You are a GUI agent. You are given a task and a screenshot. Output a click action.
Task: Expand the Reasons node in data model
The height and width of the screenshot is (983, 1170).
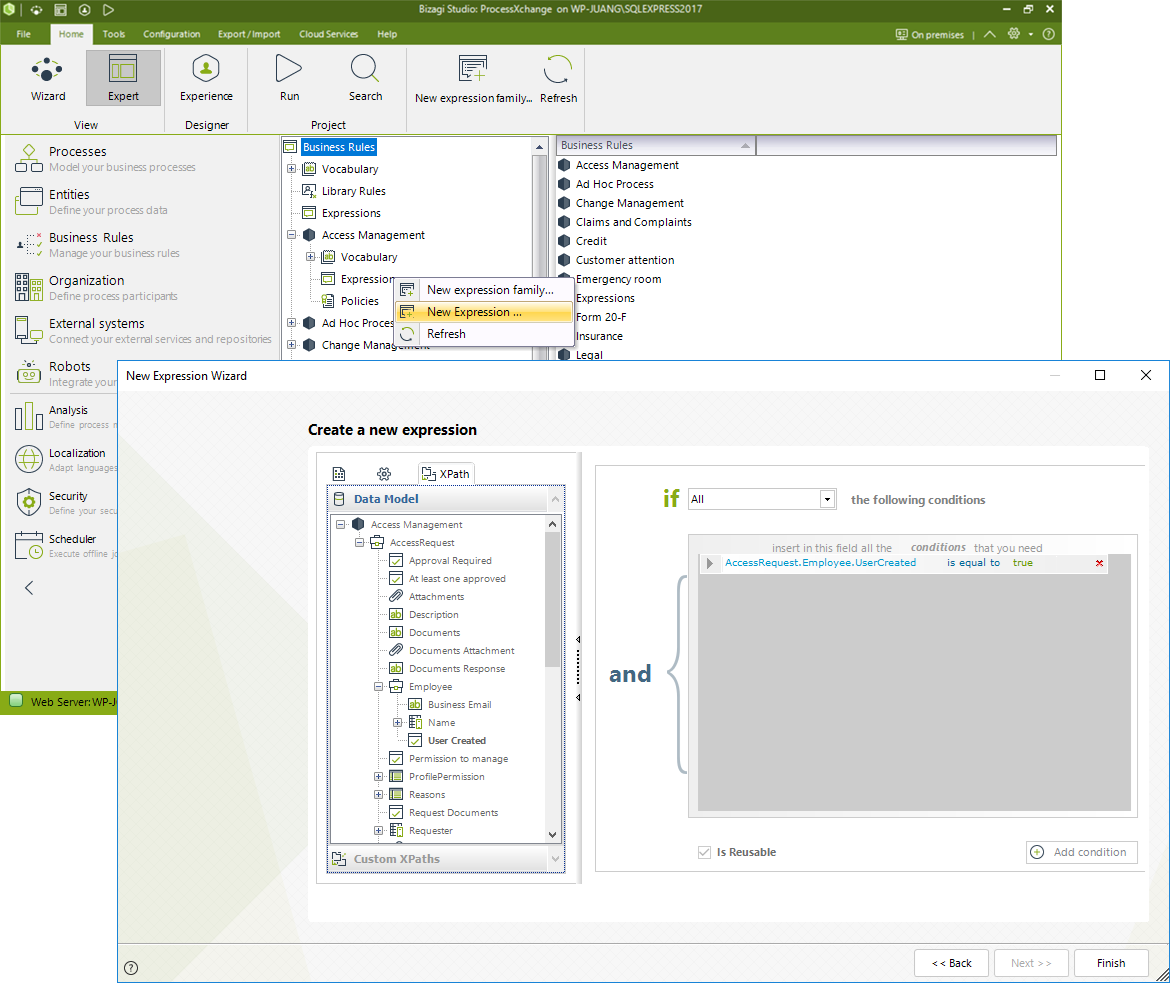(x=378, y=795)
